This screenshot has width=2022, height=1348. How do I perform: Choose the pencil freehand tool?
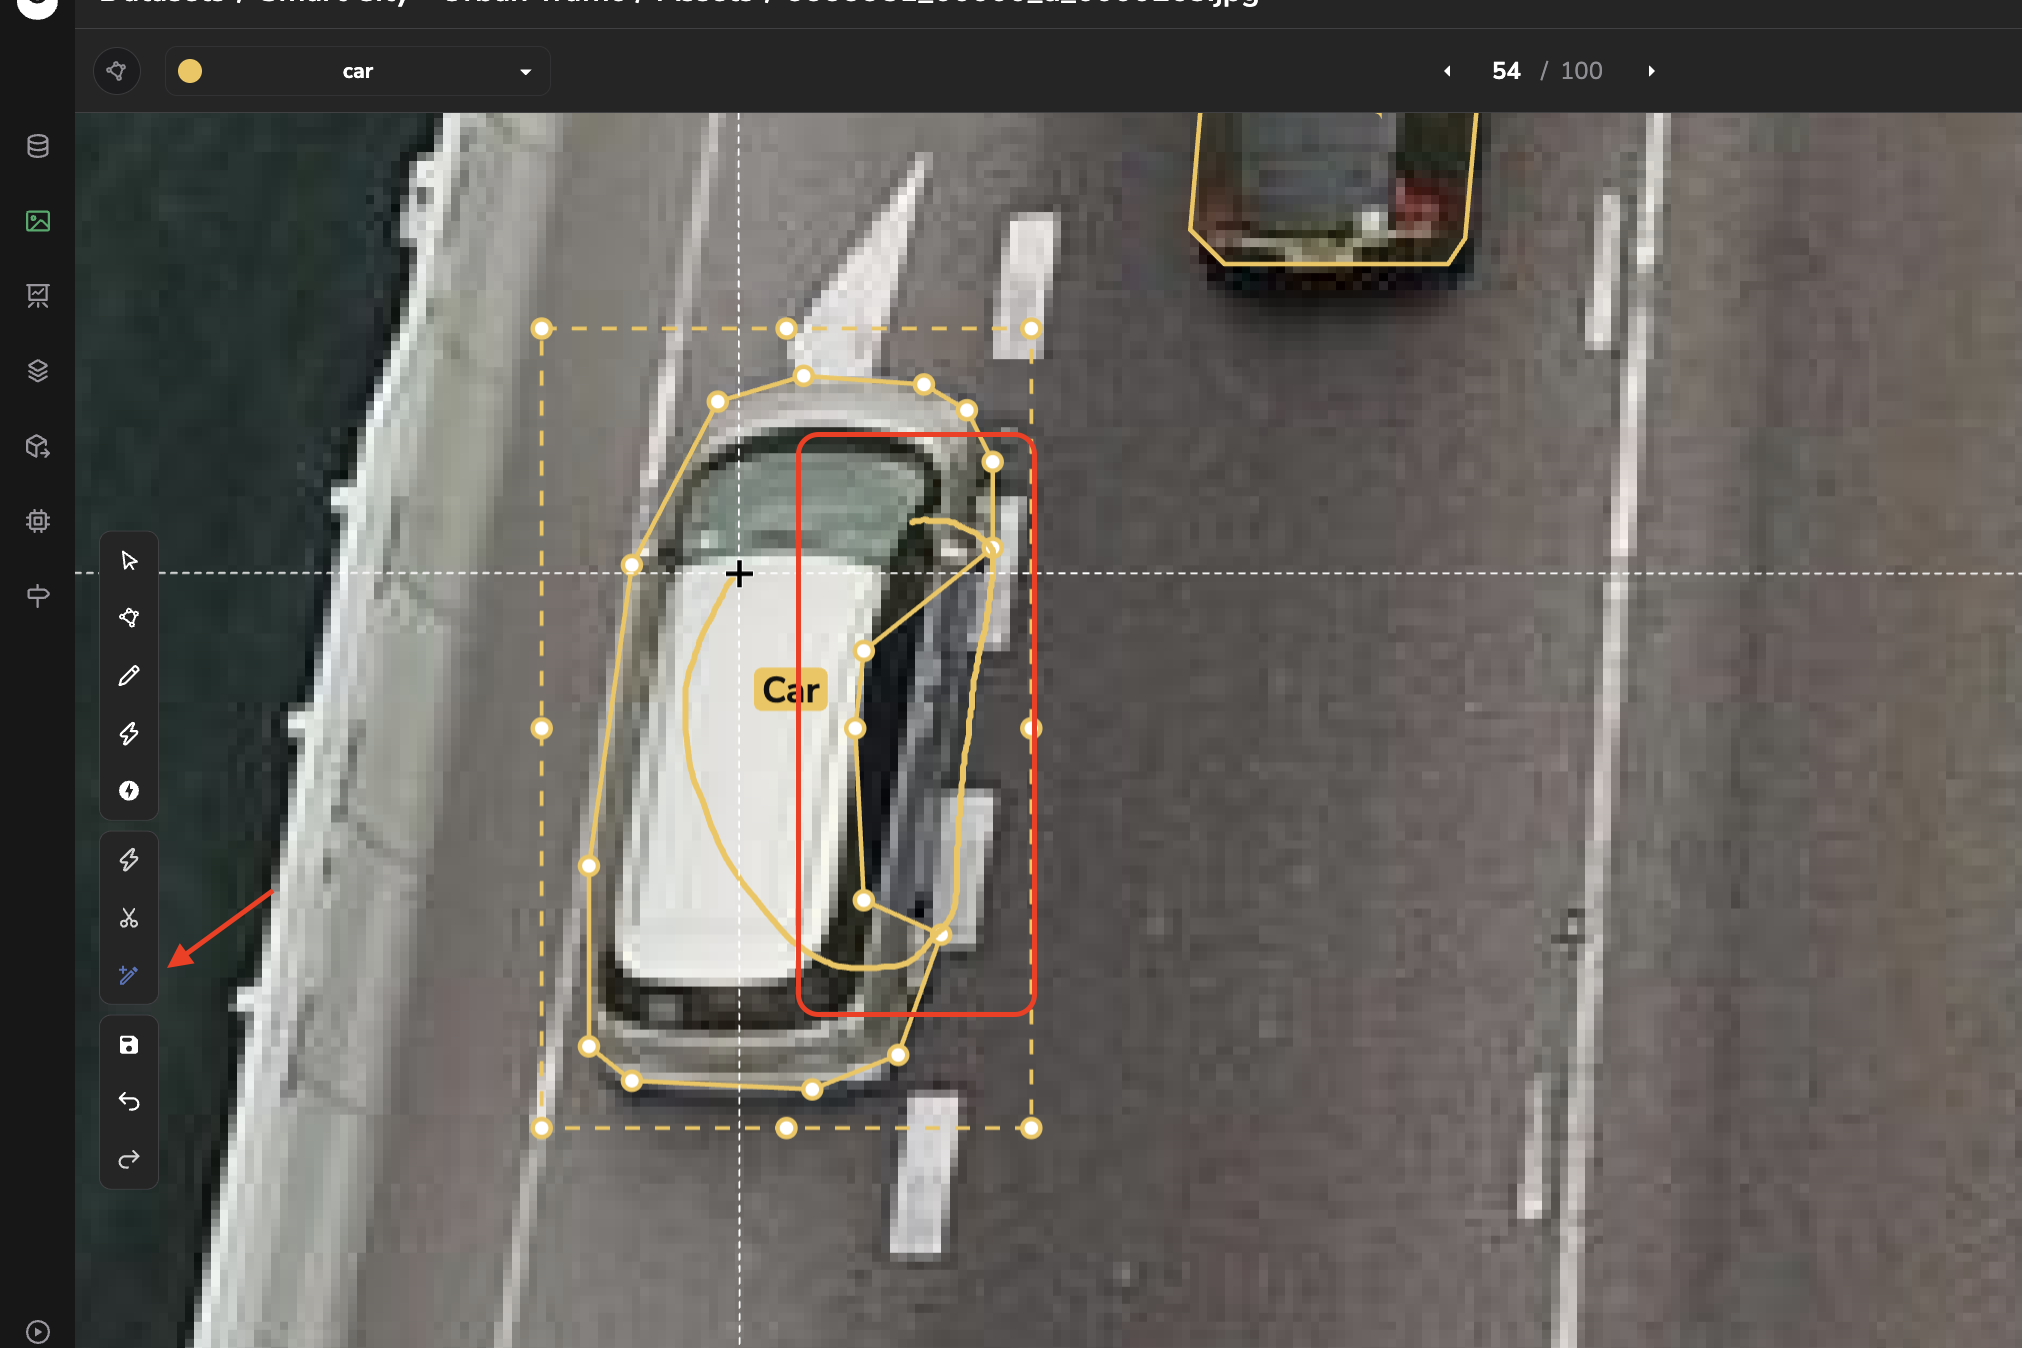point(129,676)
